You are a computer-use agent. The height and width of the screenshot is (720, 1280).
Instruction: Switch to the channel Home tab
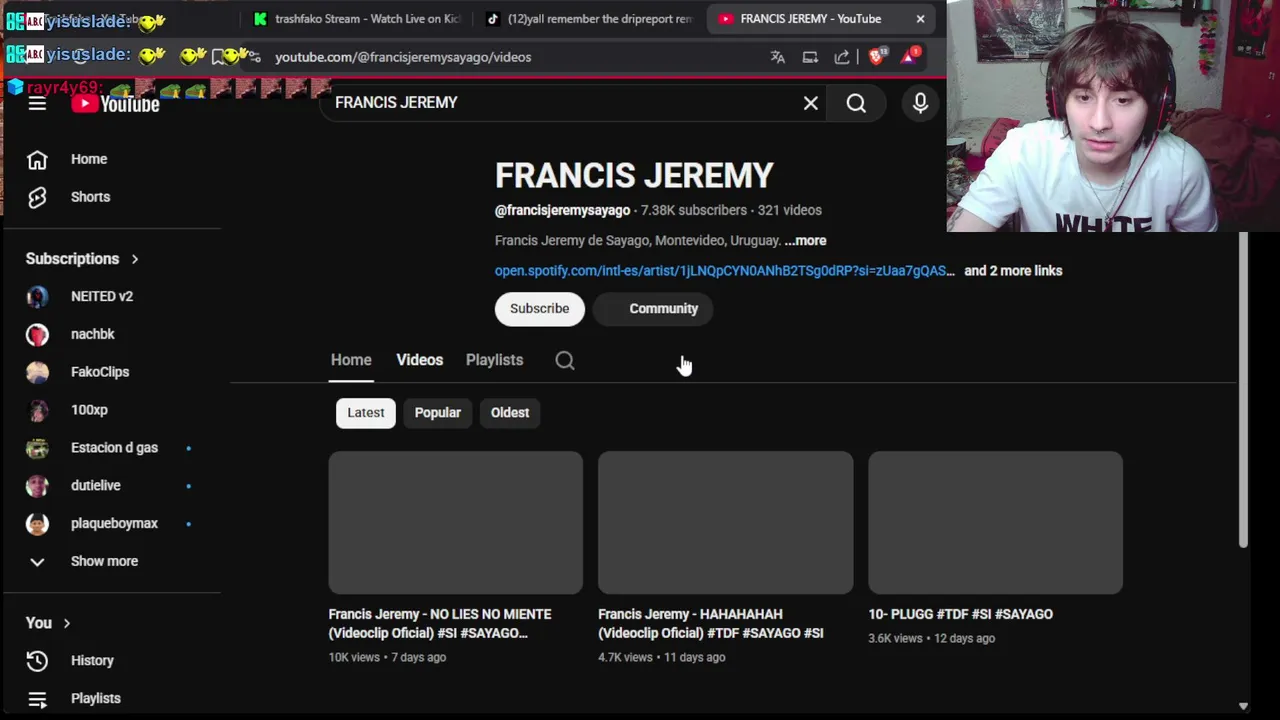point(351,360)
